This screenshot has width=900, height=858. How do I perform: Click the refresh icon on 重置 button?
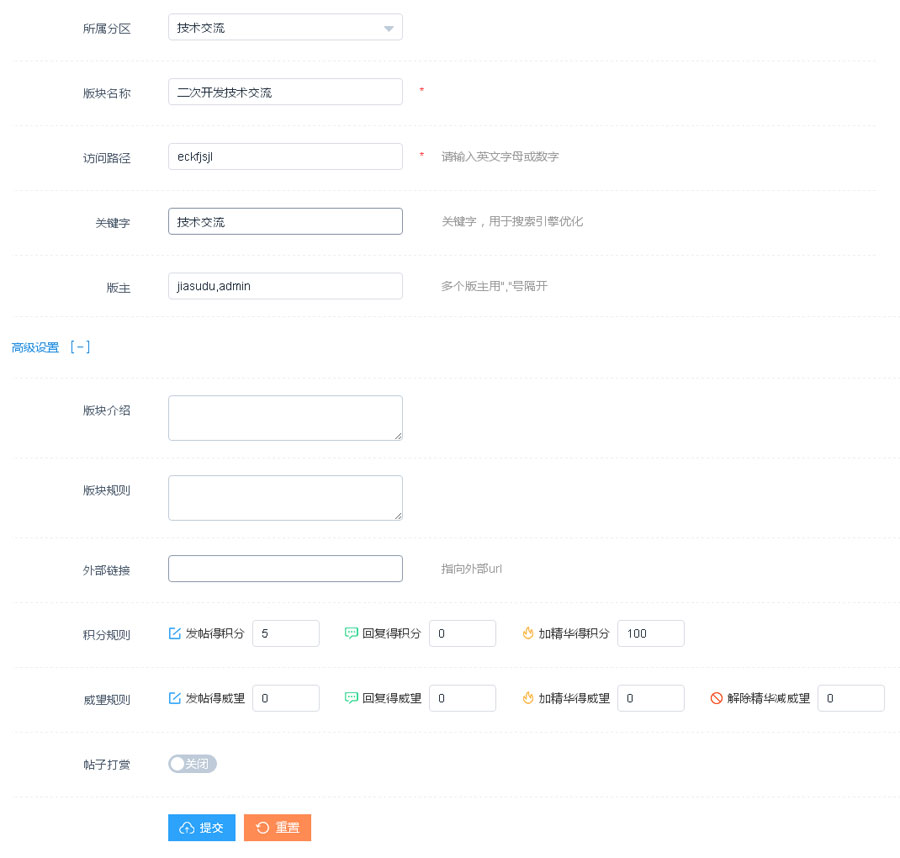coord(262,828)
